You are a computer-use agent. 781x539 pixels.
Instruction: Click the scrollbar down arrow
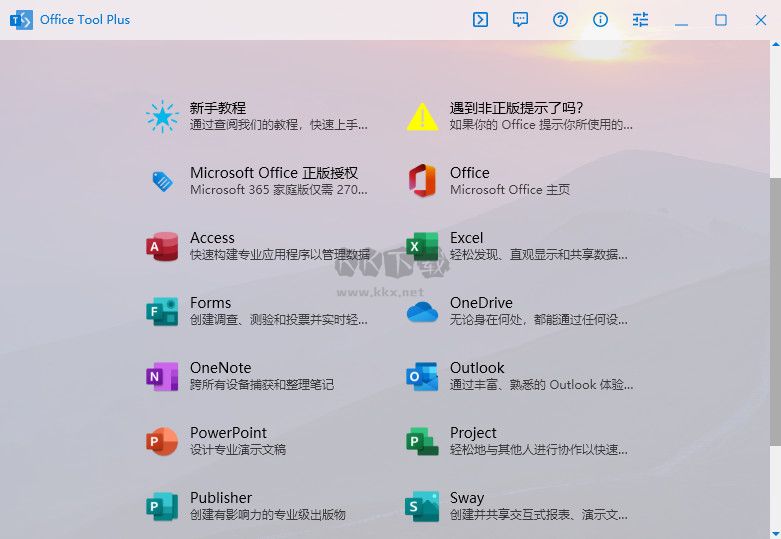point(776,534)
